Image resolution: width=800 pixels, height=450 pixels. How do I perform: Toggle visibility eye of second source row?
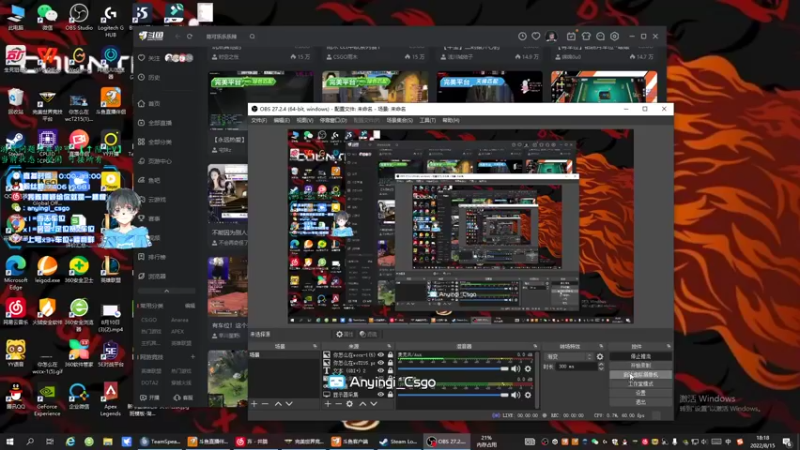pos(381,363)
